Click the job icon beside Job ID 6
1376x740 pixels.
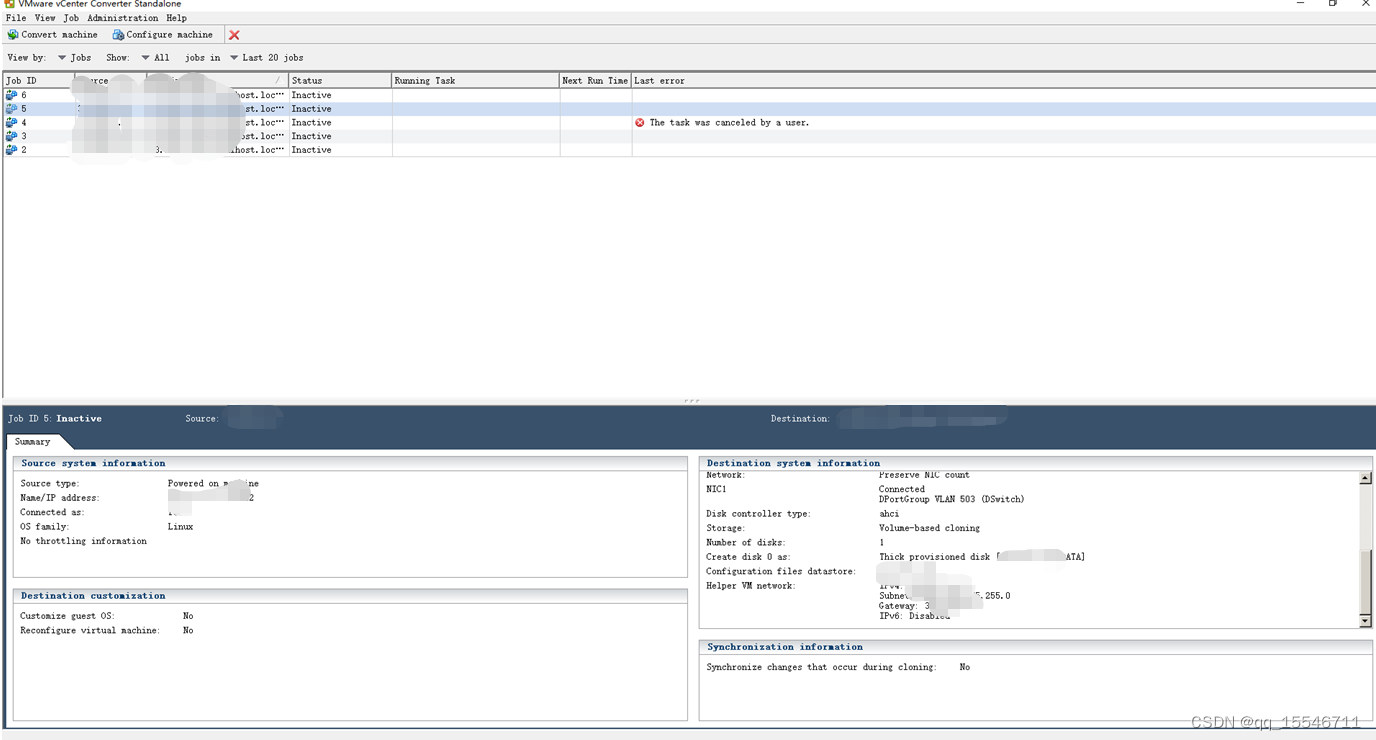(x=10, y=94)
